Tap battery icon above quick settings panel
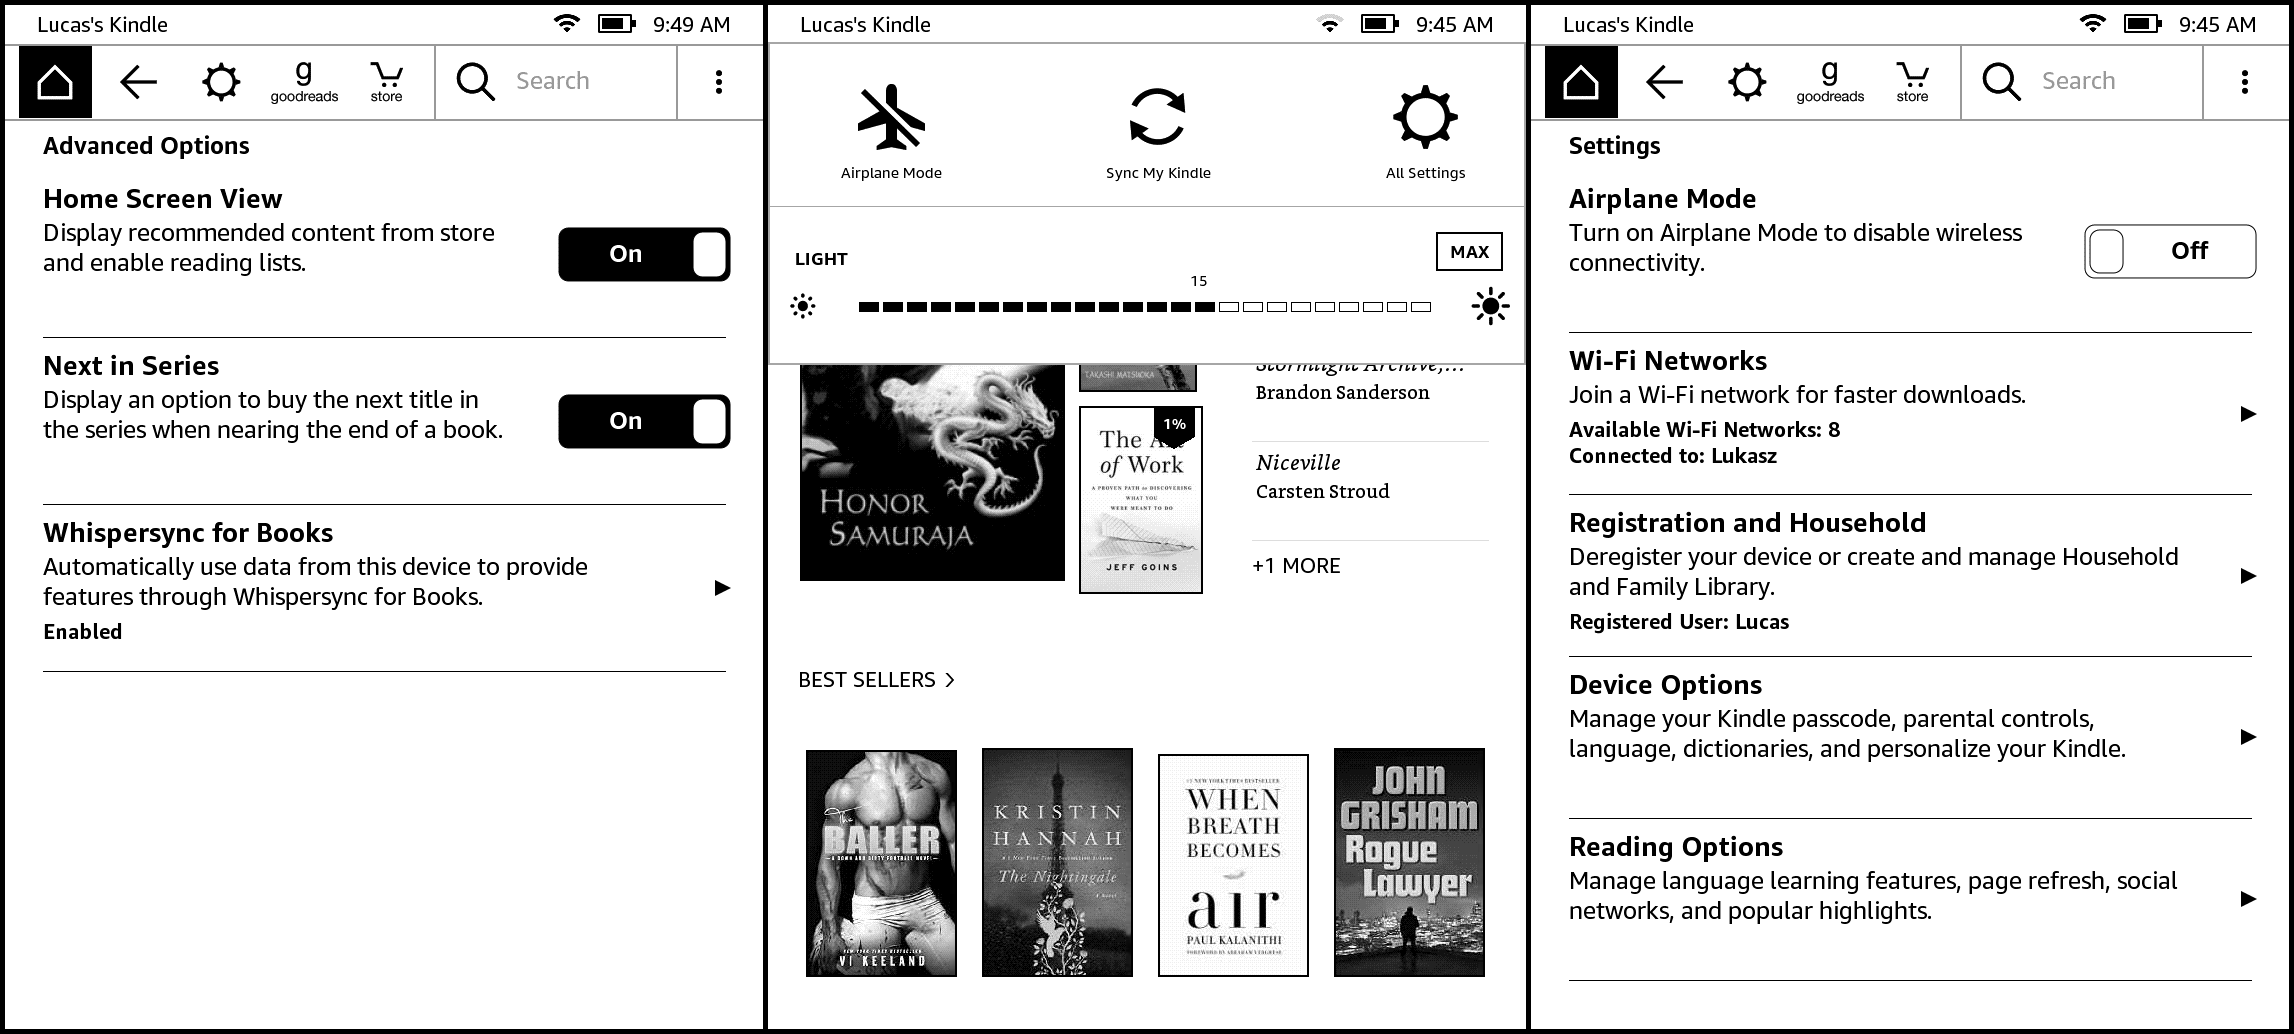2294x1034 pixels. point(1380,23)
